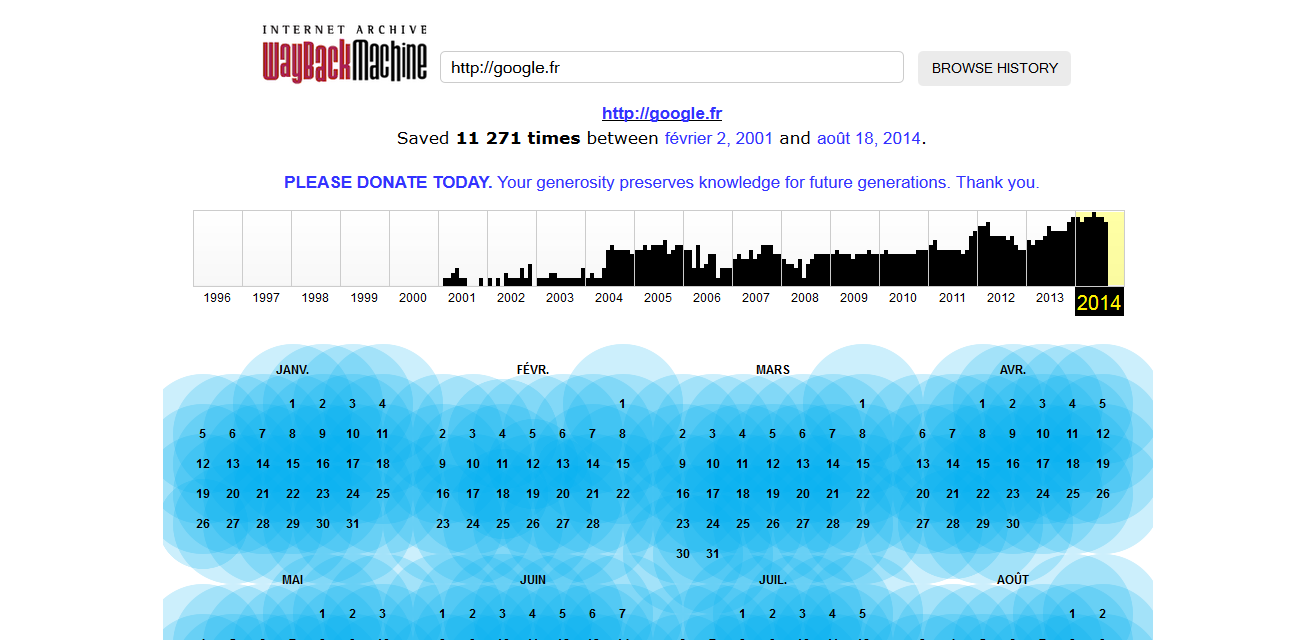Open day 9 in the FÉVR. calendar

pos(442,464)
